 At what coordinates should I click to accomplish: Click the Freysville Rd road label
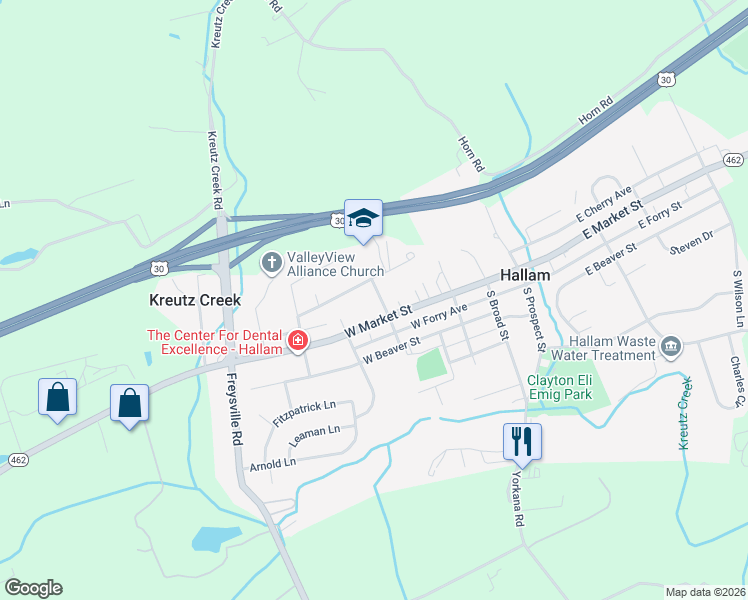pyautogui.click(x=234, y=409)
